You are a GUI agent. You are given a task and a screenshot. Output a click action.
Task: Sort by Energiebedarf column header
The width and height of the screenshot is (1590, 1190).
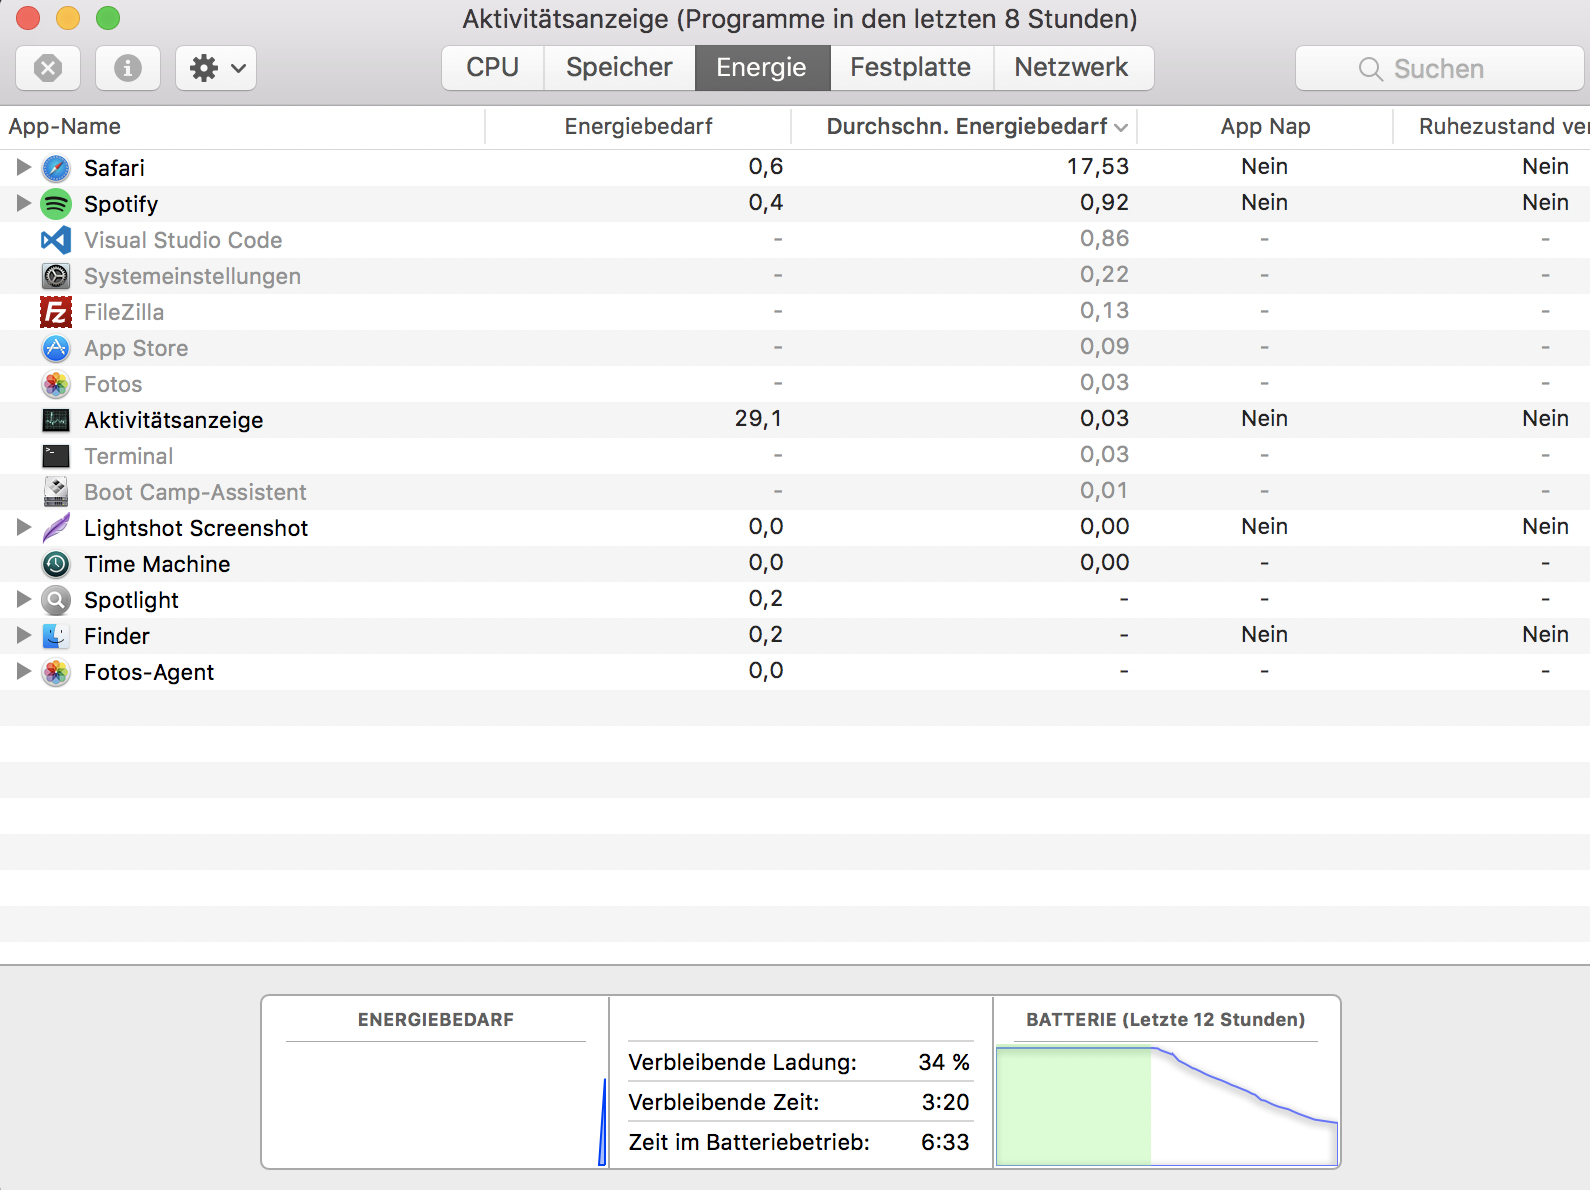point(638,127)
